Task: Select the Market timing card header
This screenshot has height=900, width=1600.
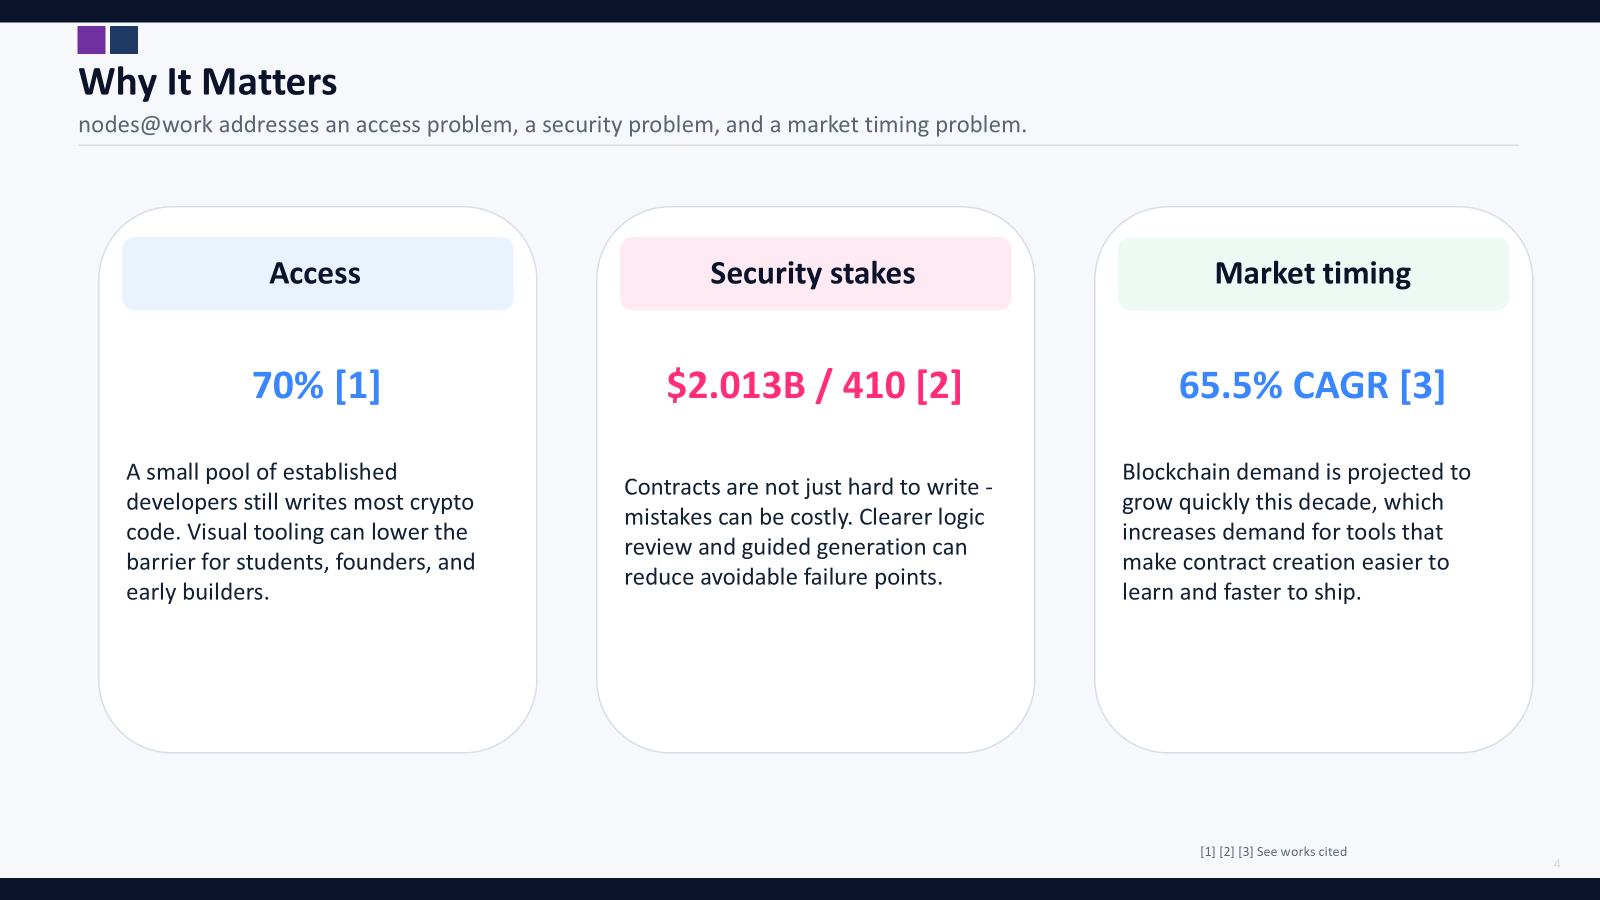Action: point(1313,273)
